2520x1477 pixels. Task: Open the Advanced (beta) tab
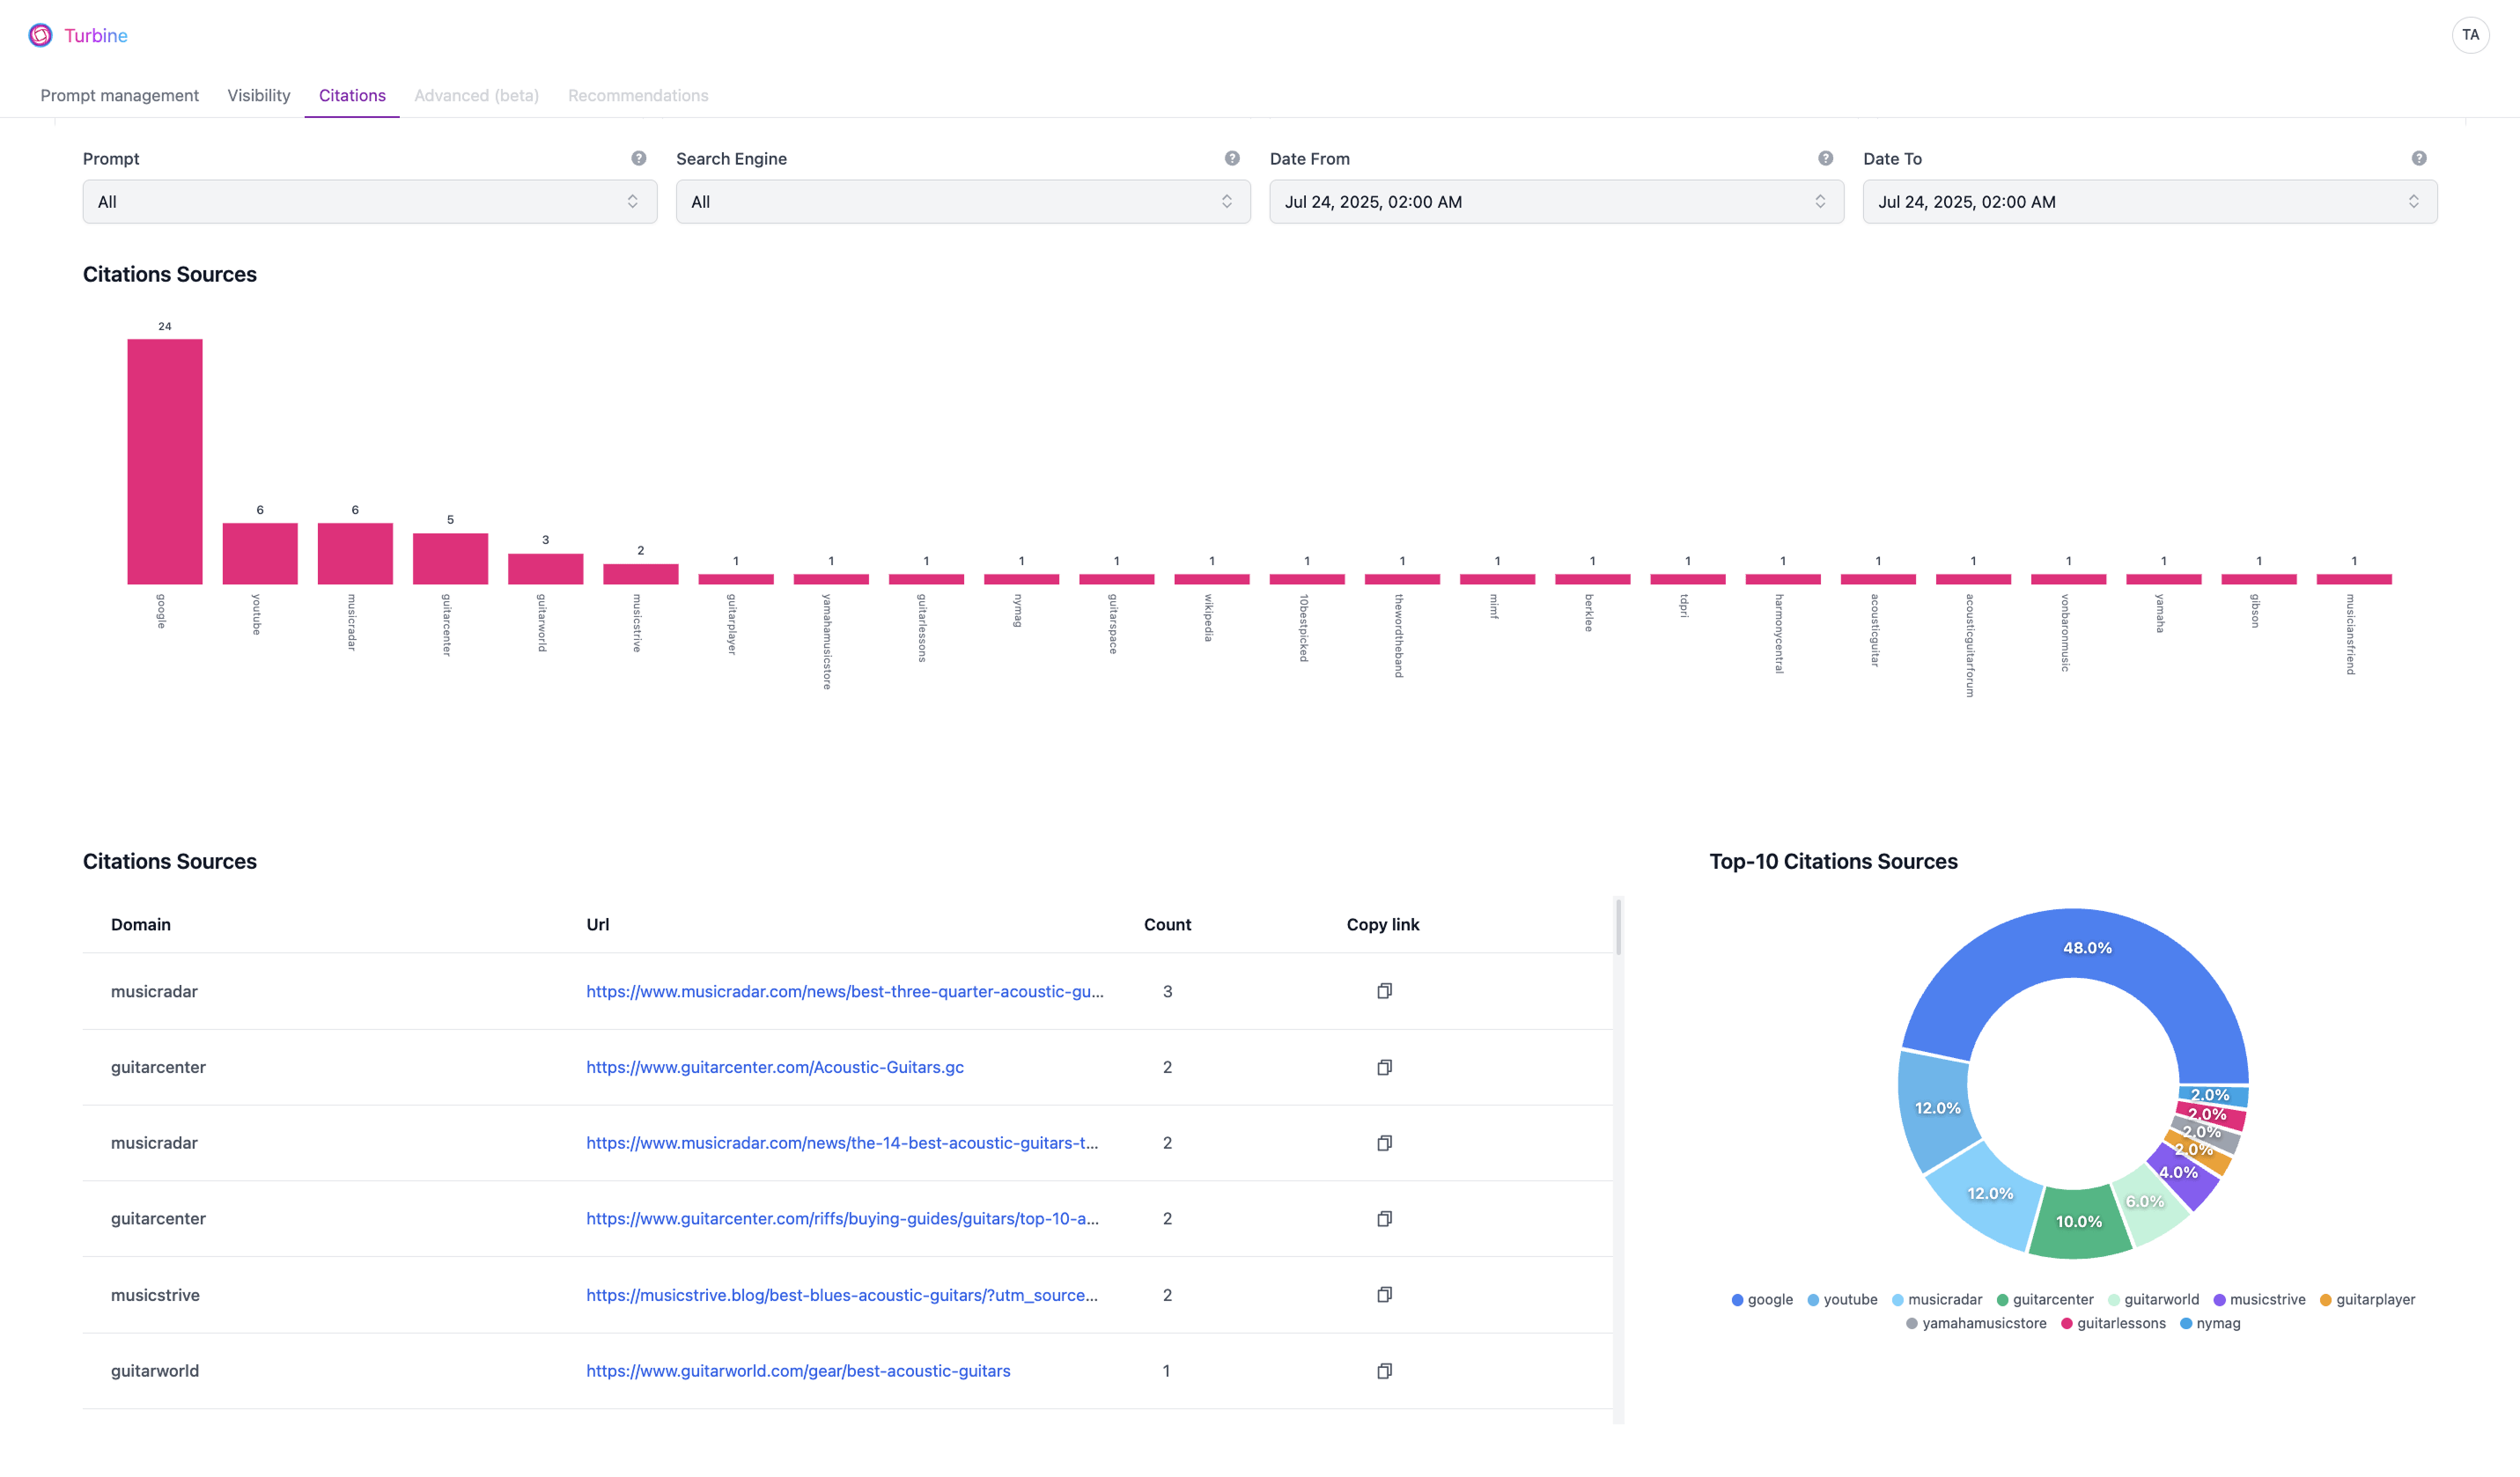point(476,95)
